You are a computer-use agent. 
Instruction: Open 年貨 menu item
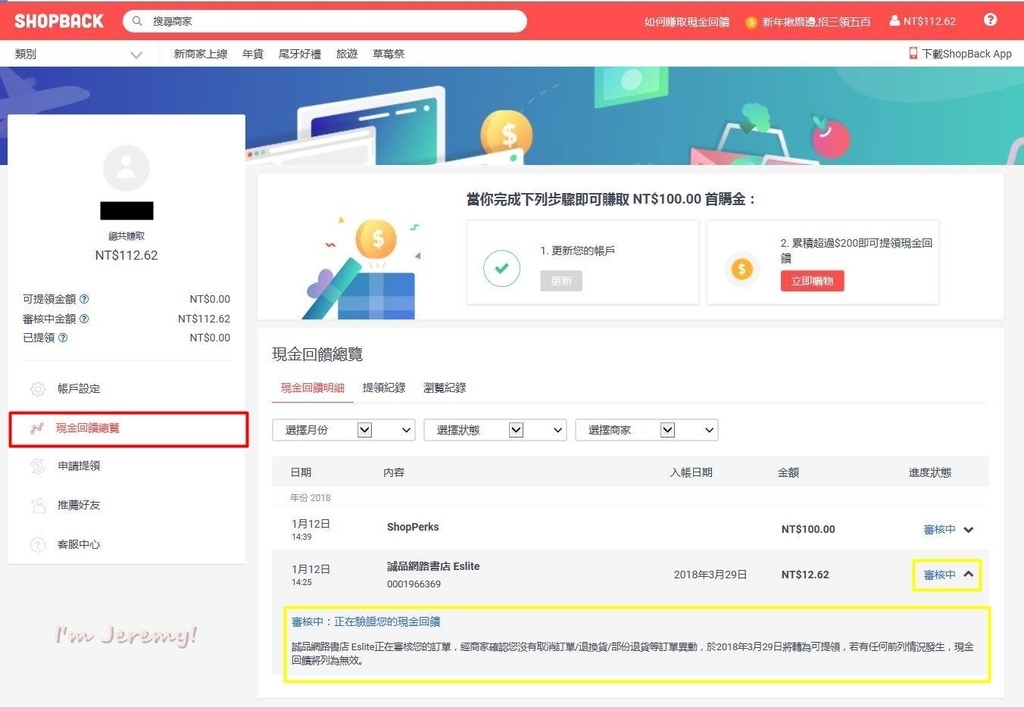point(253,54)
